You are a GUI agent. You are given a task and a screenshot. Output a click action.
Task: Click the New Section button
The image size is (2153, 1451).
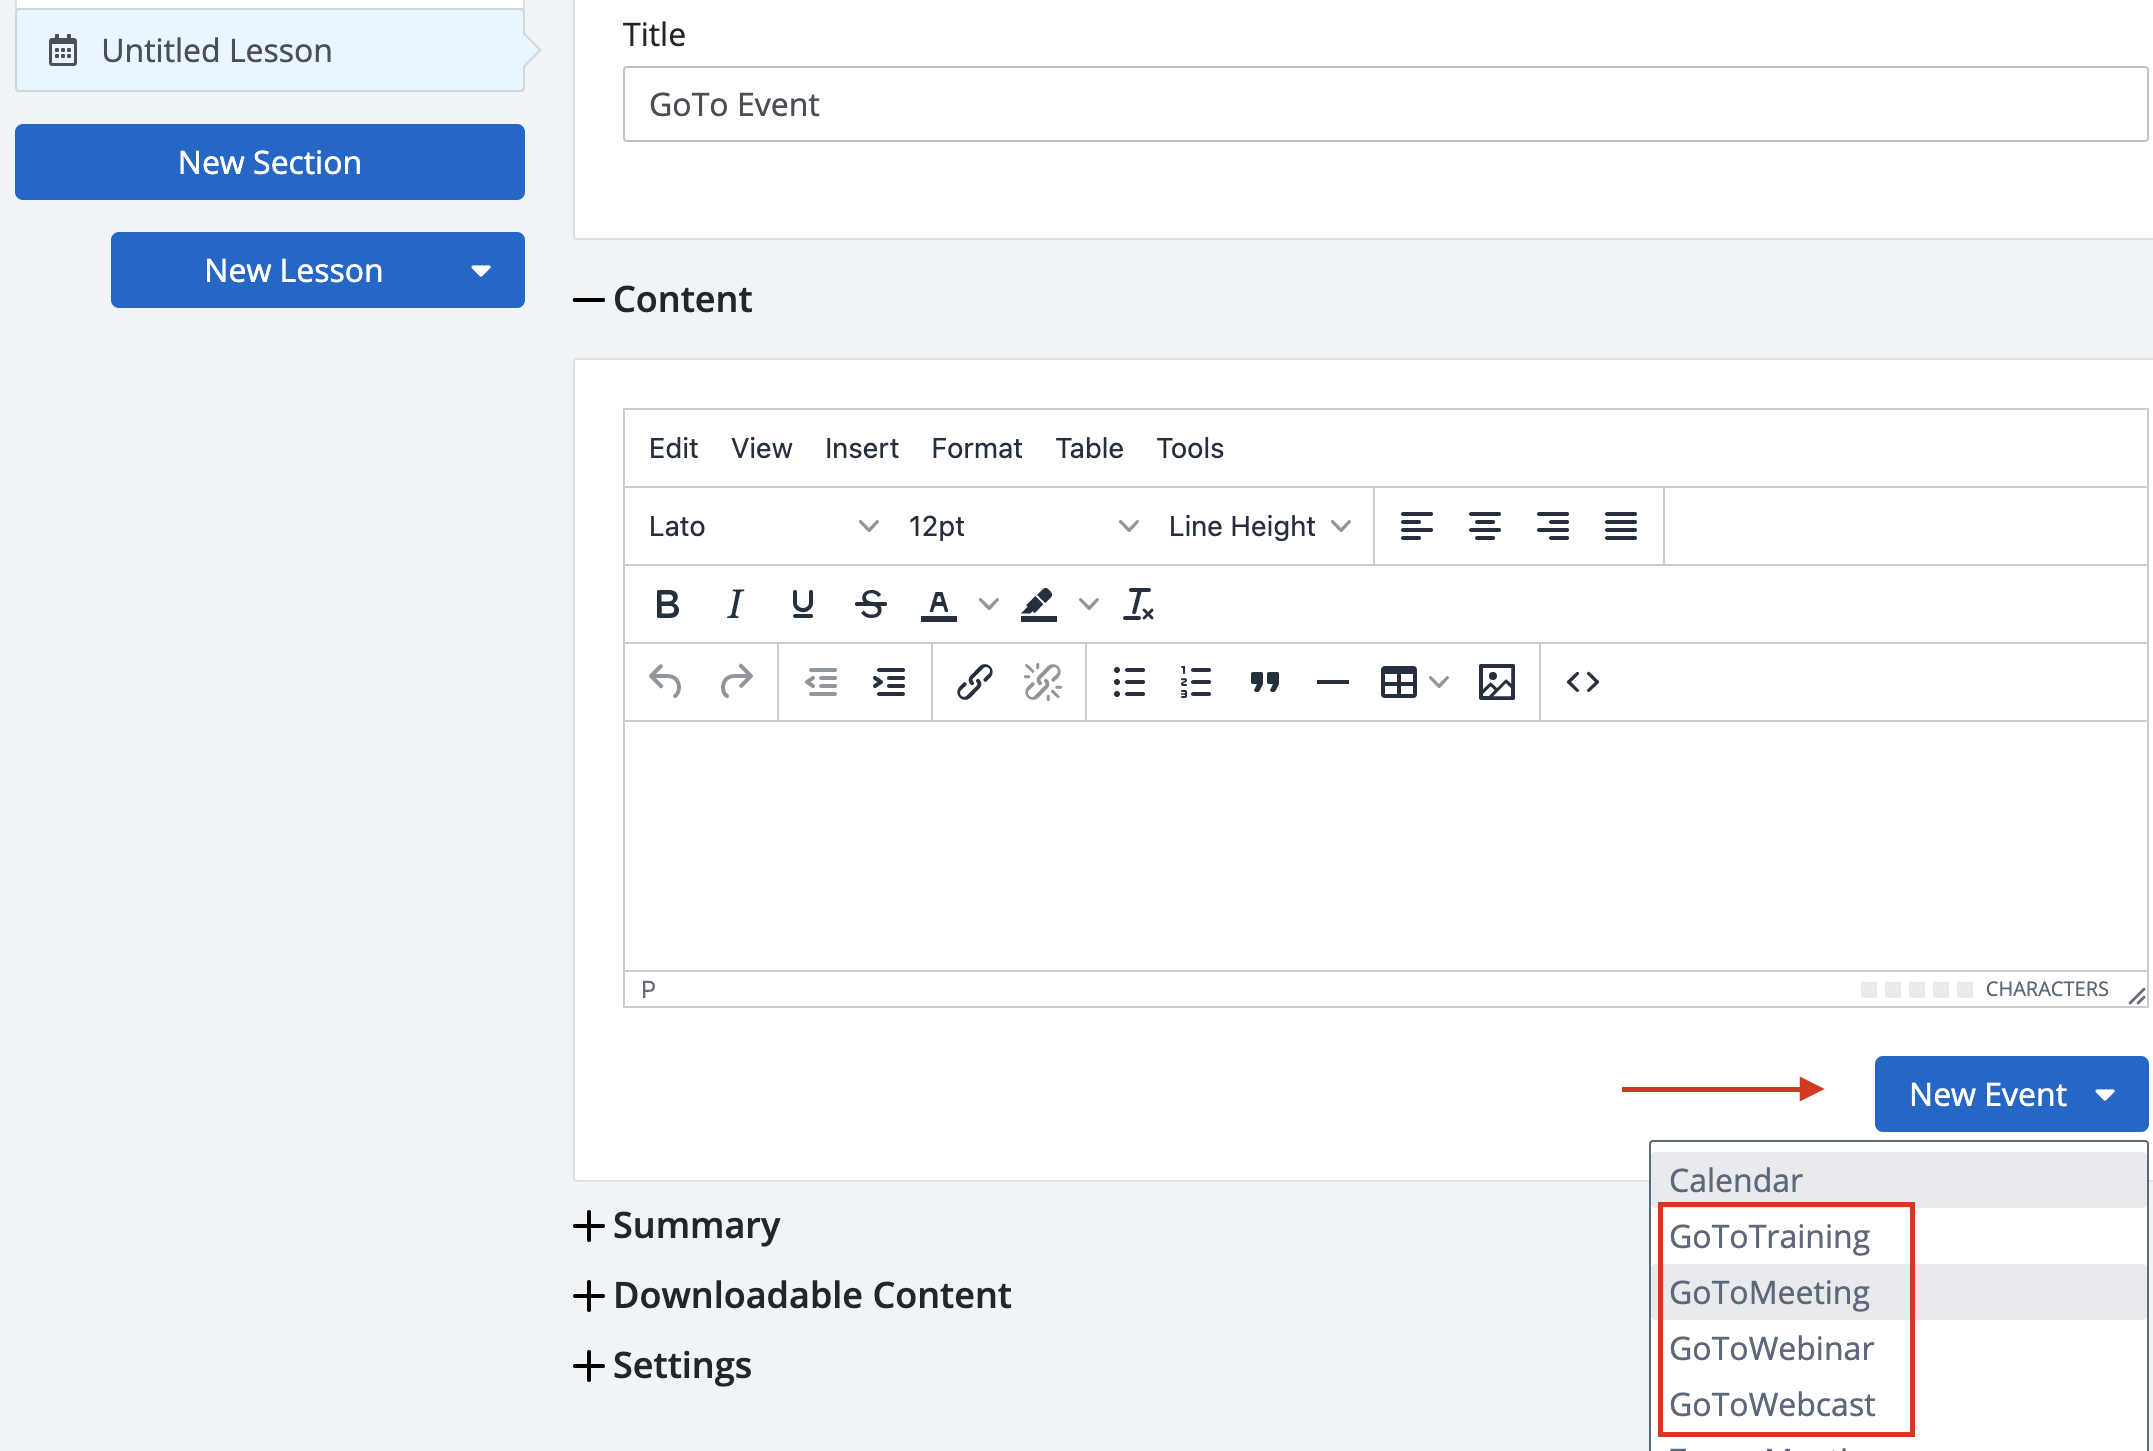(x=270, y=162)
